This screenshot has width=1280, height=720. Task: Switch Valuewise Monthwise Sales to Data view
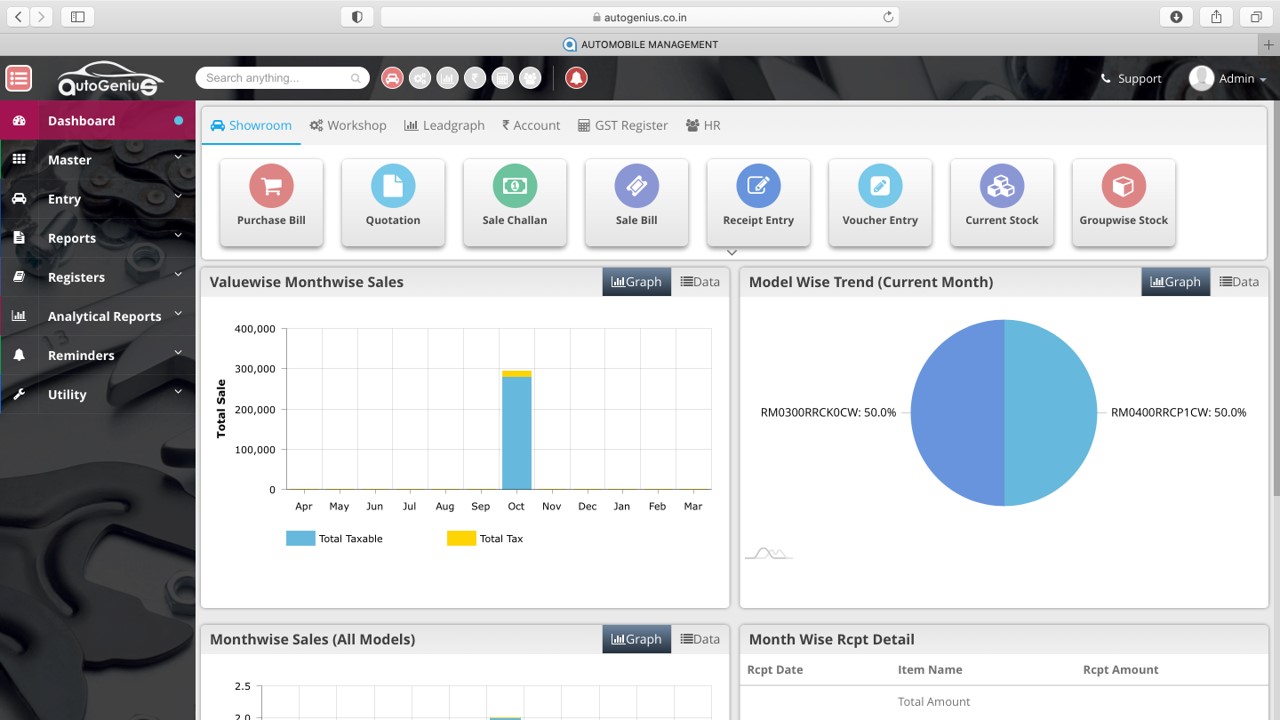[700, 282]
